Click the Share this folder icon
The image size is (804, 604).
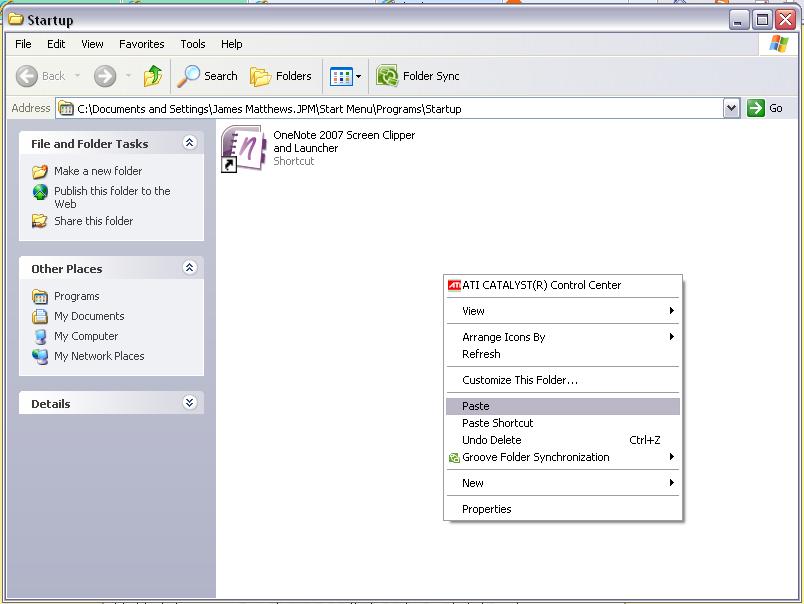click(x=40, y=221)
